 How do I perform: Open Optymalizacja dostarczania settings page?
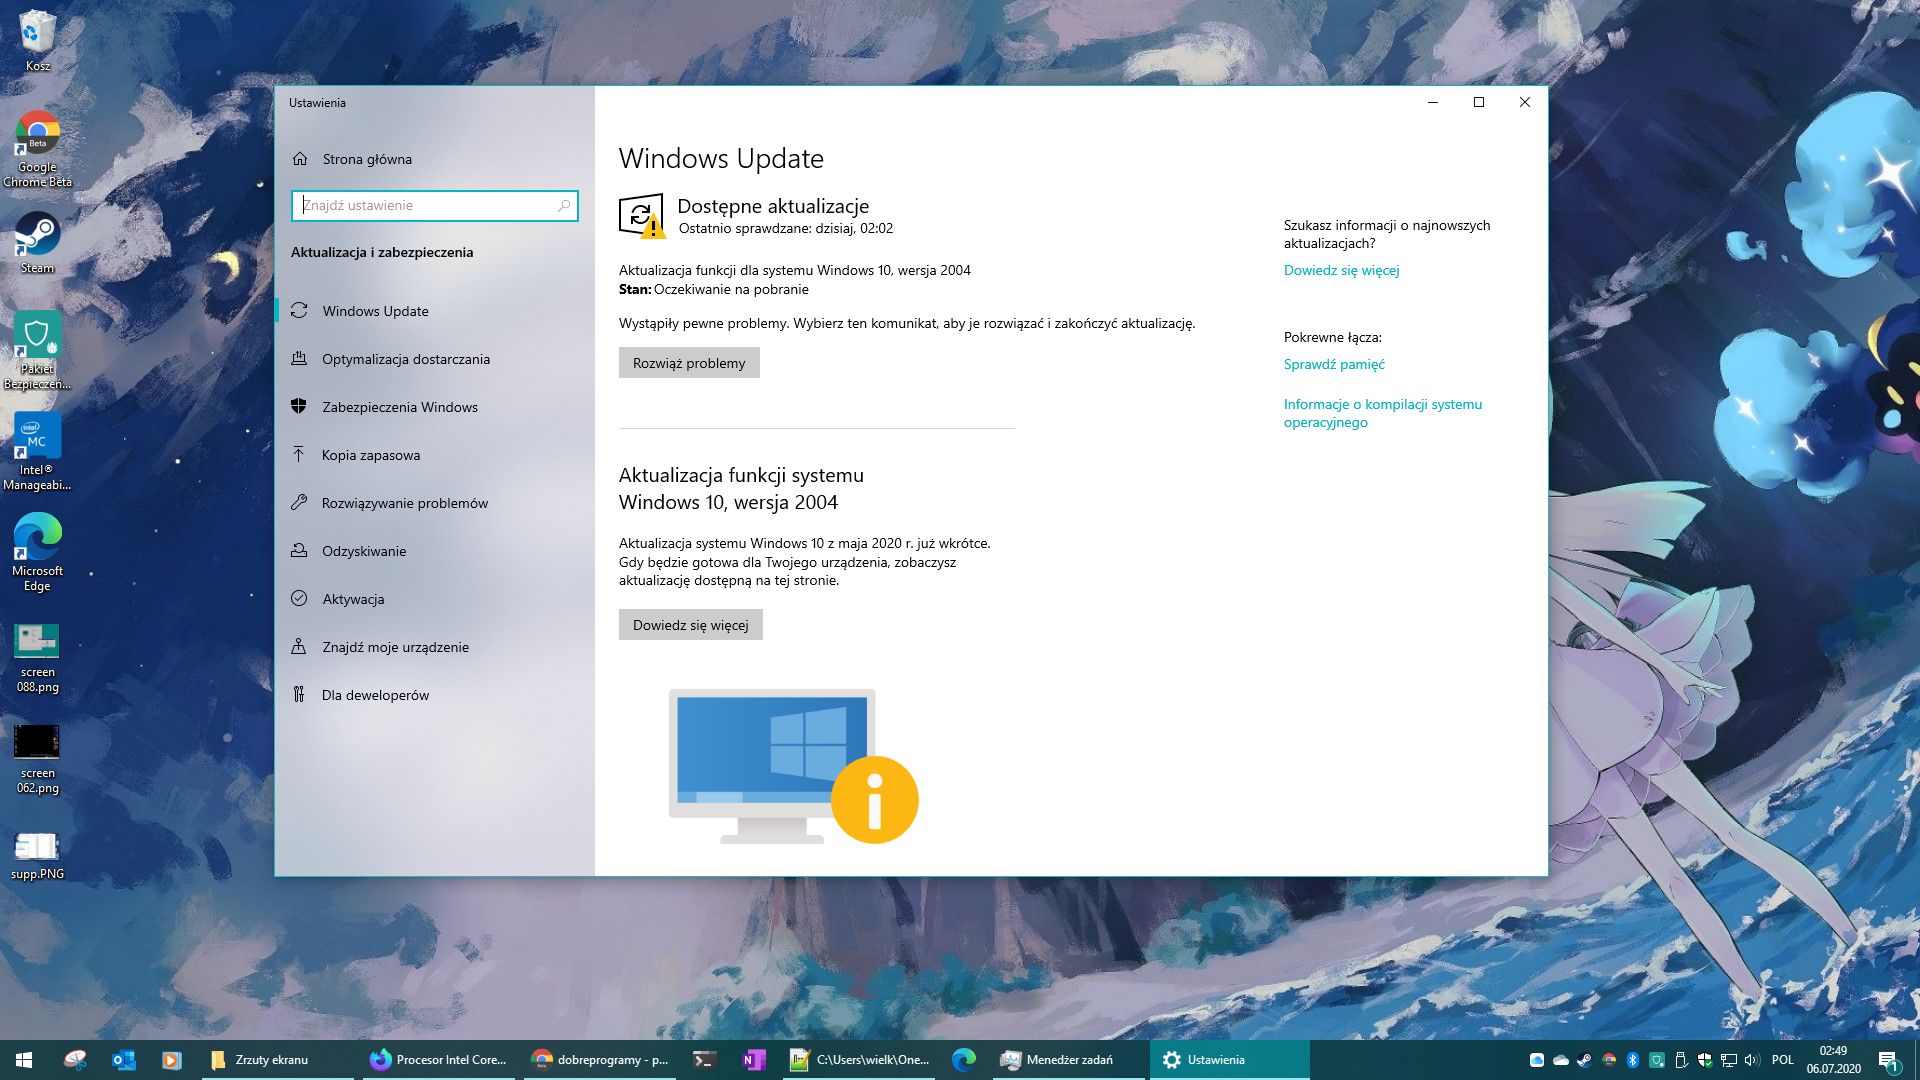(x=405, y=359)
